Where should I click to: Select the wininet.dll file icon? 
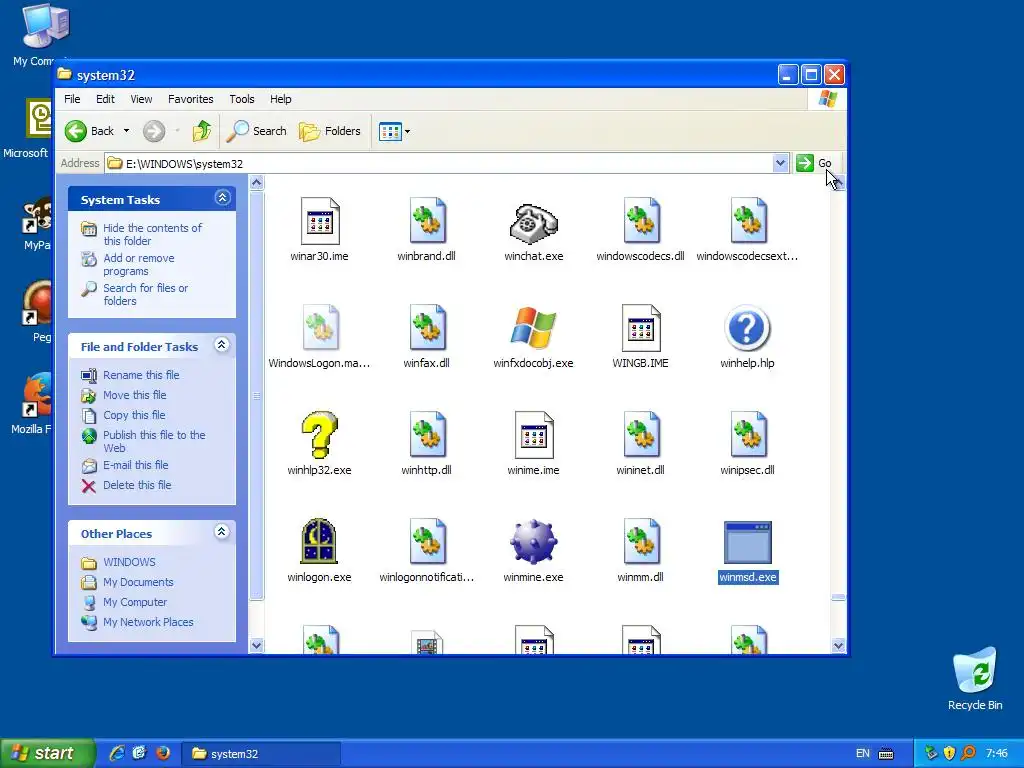coord(641,435)
